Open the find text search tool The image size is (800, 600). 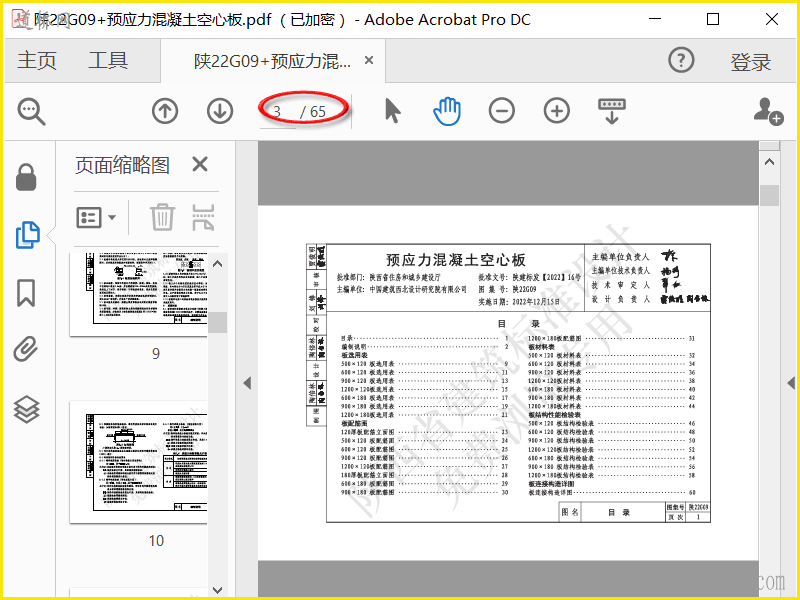[31, 112]
